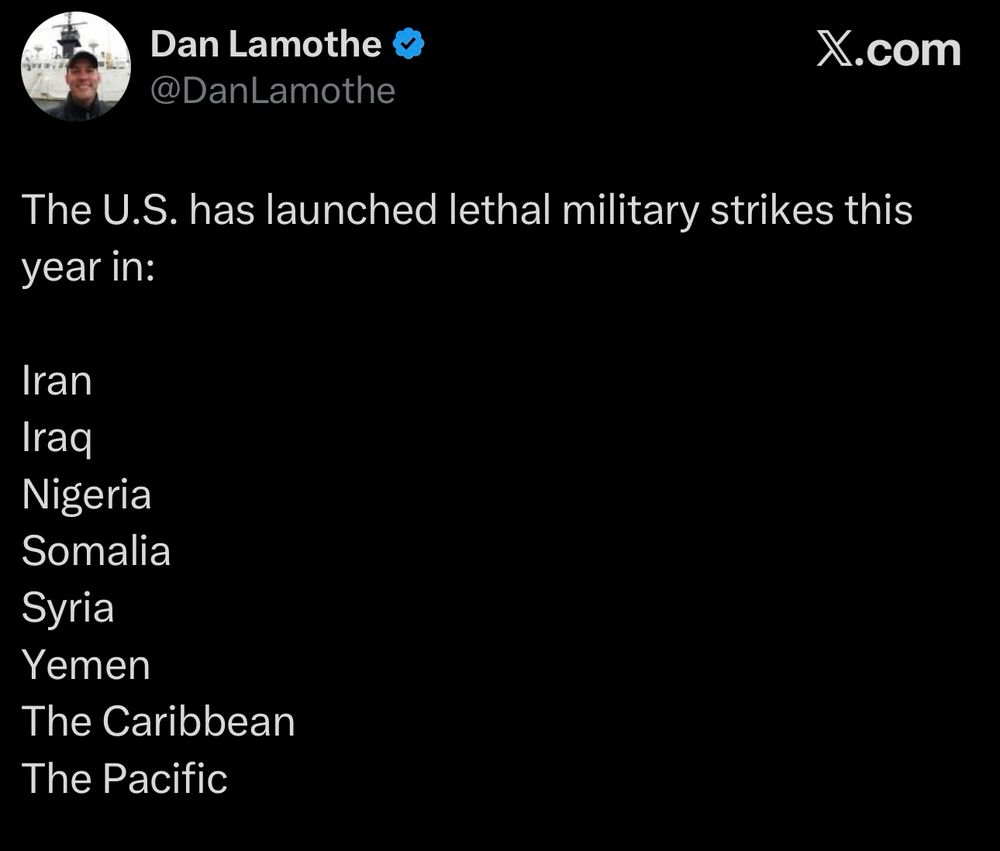The image size is (1000, 851).
Task: Click the word 'launched' in tweet
Action: coord(351,210)
